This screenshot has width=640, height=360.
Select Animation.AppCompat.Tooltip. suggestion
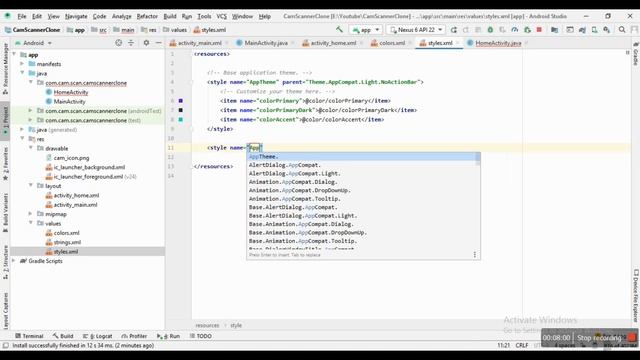[x=362, y=199]
